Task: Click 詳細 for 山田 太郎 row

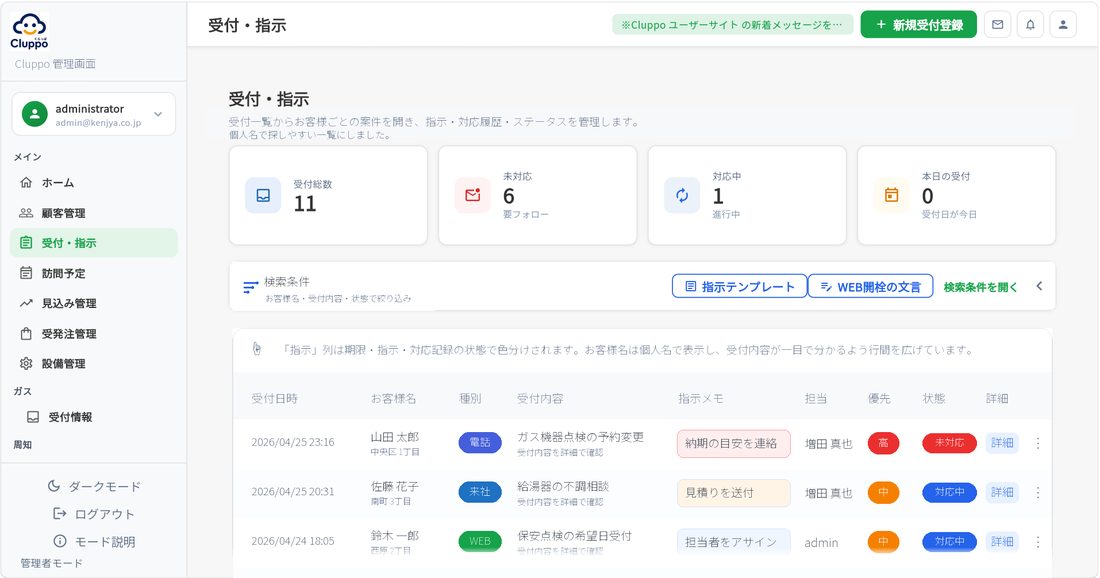Action: pos(1002,443)
